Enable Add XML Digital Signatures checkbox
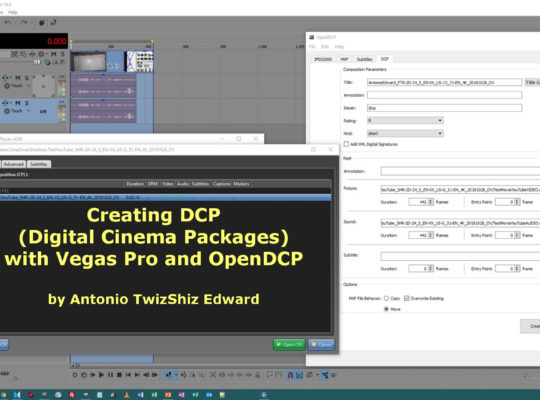This screenshot has width=540, height=400. (346, 144)
